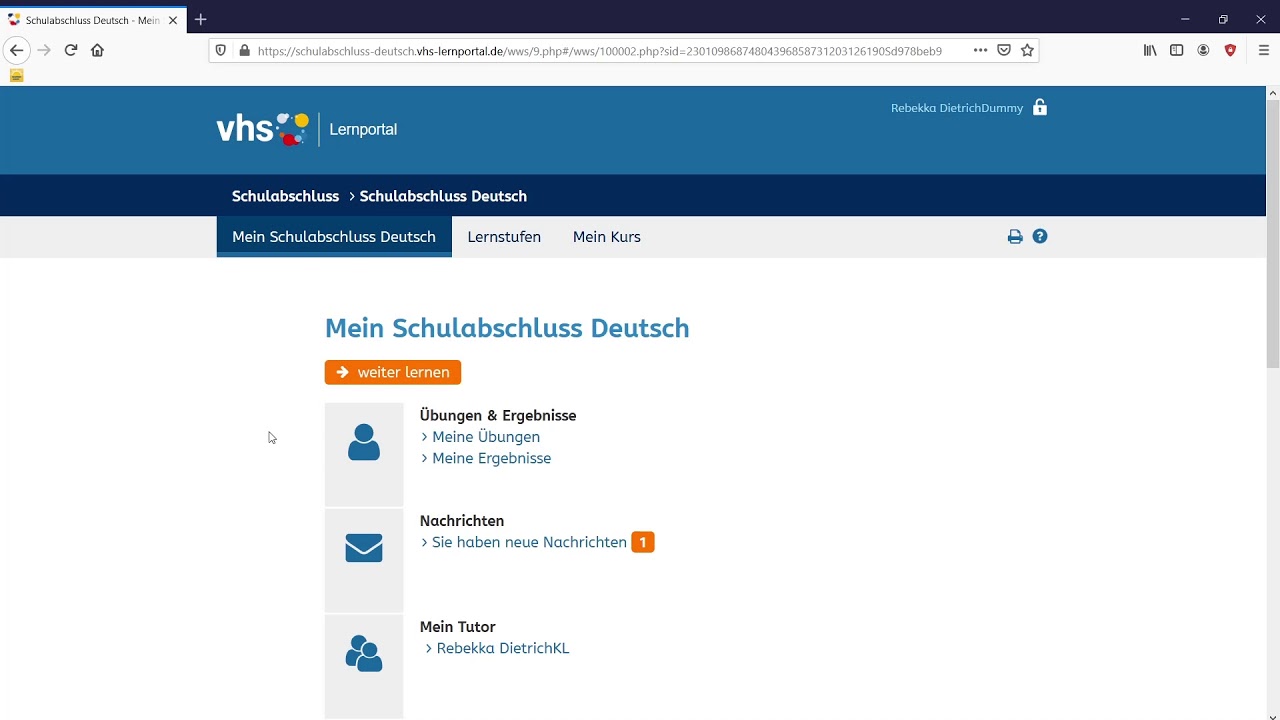The image size is (1280, 720).
Task: Open tutor Rebekka DietrichKL link
Action: (x=503, y=648)
